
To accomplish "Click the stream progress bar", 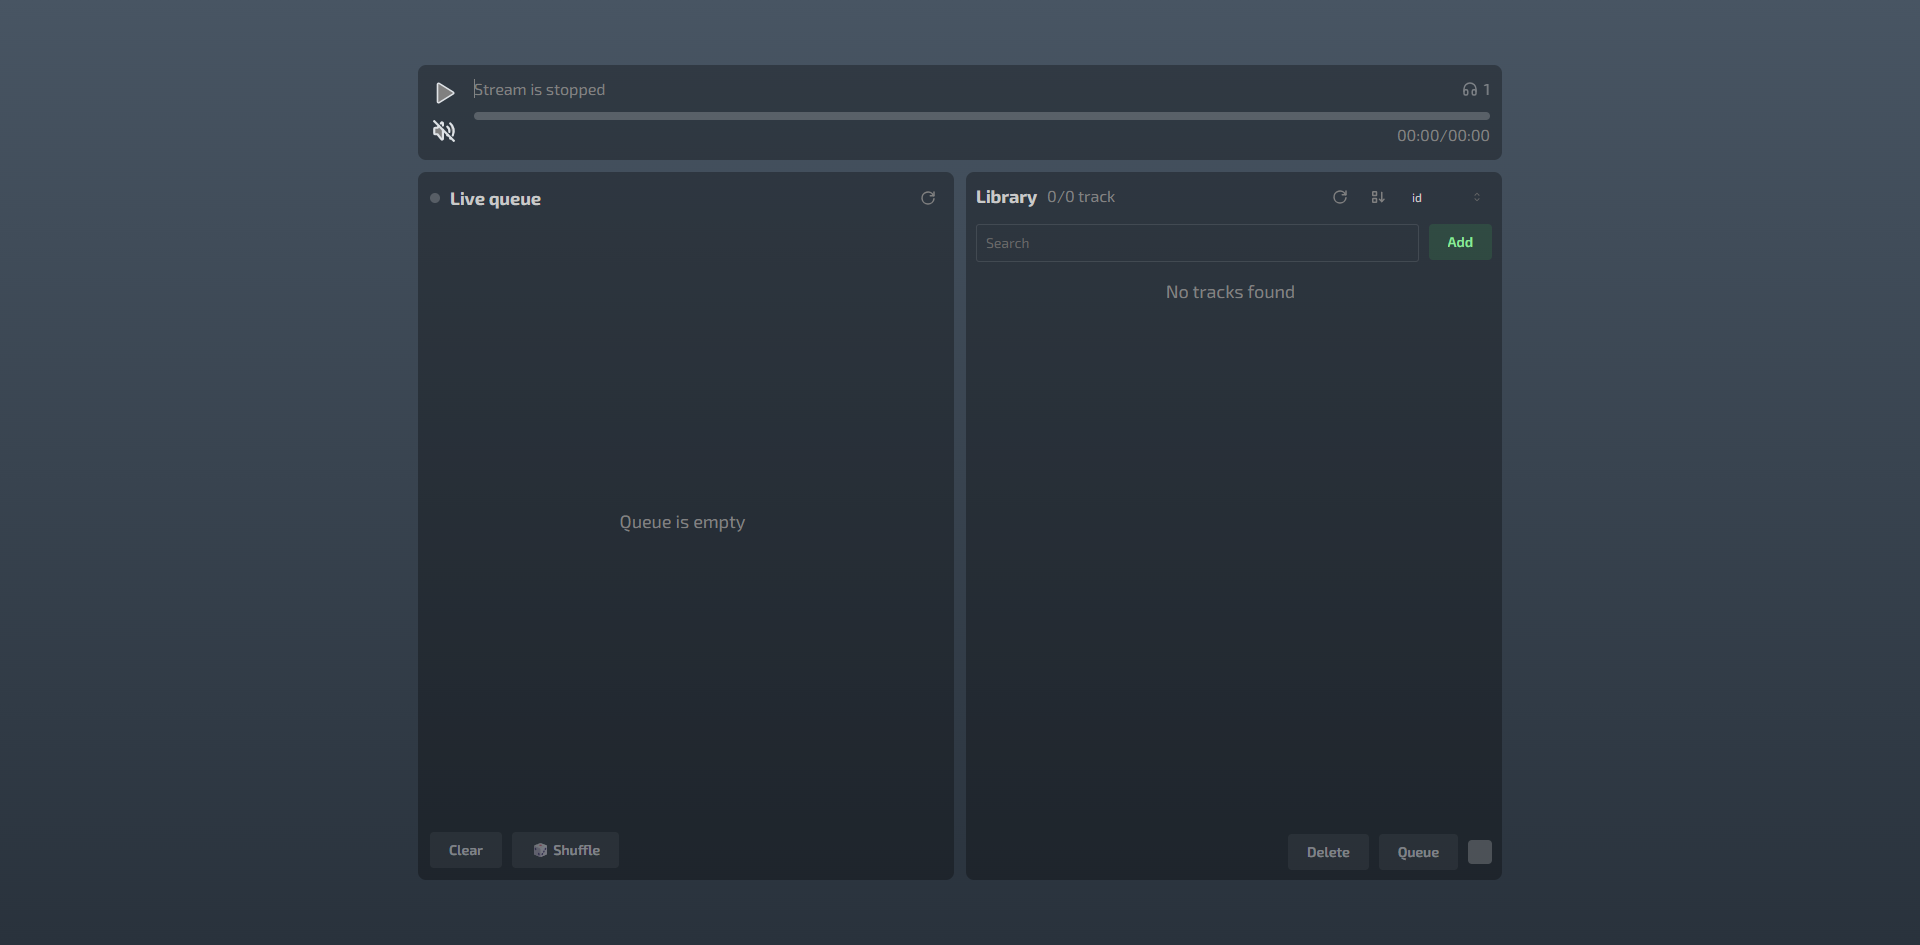I will coord(981,116).
